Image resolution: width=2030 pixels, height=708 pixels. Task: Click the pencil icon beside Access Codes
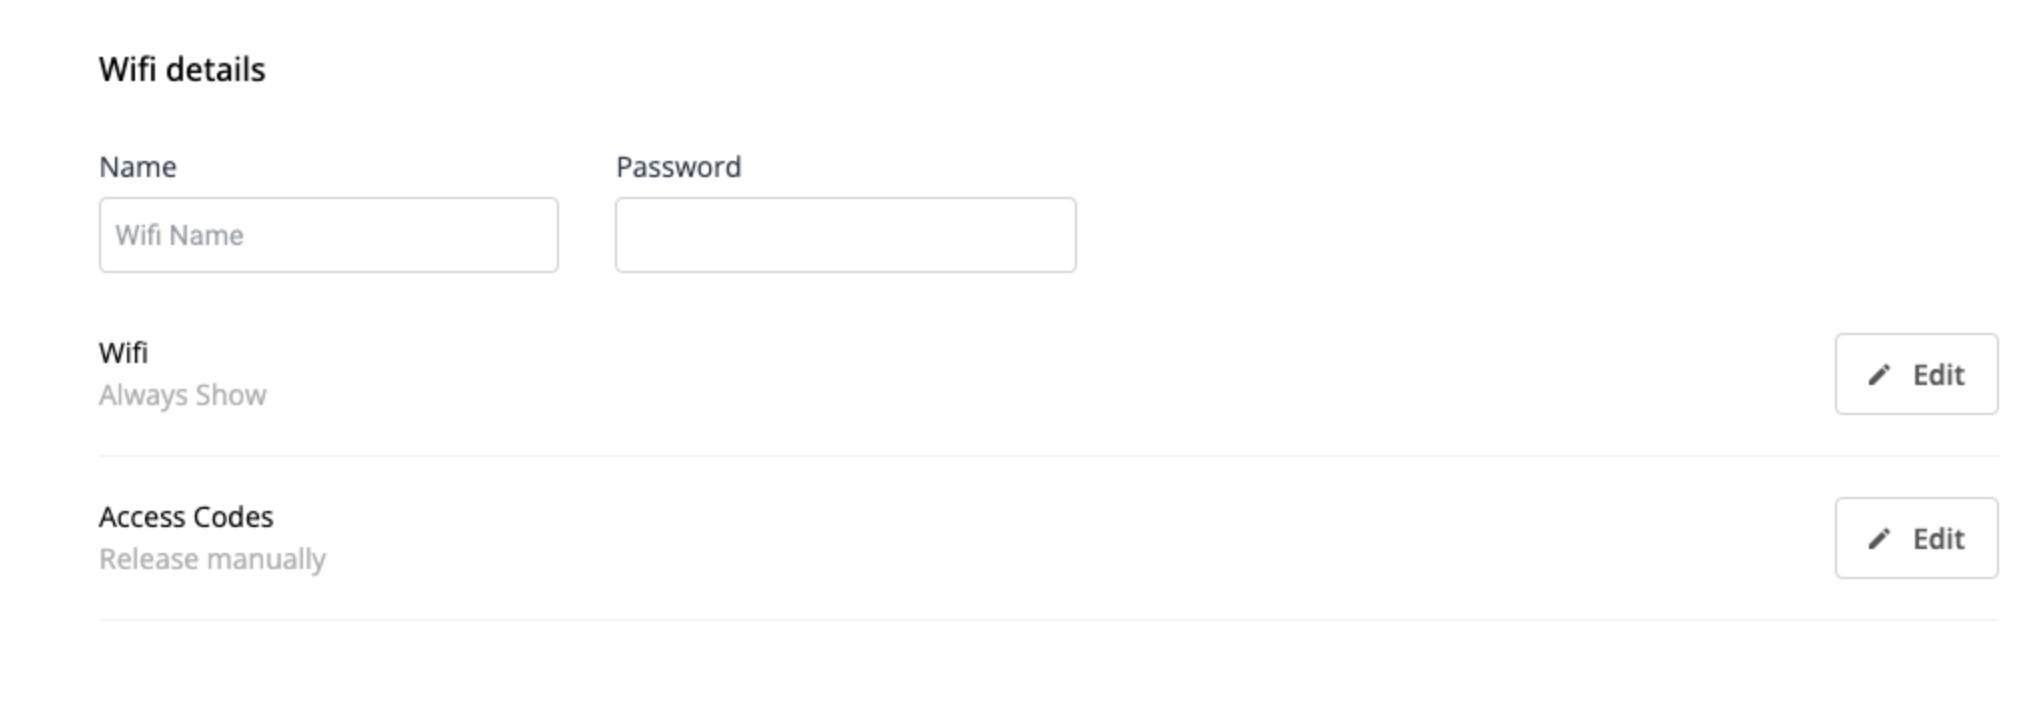tap(1879, 539)
